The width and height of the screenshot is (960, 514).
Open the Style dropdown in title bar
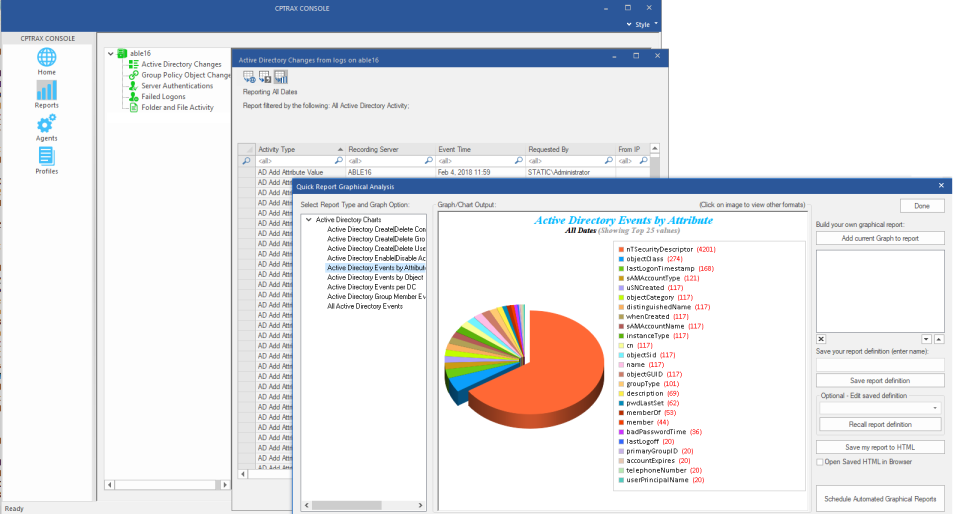(642, 24)
